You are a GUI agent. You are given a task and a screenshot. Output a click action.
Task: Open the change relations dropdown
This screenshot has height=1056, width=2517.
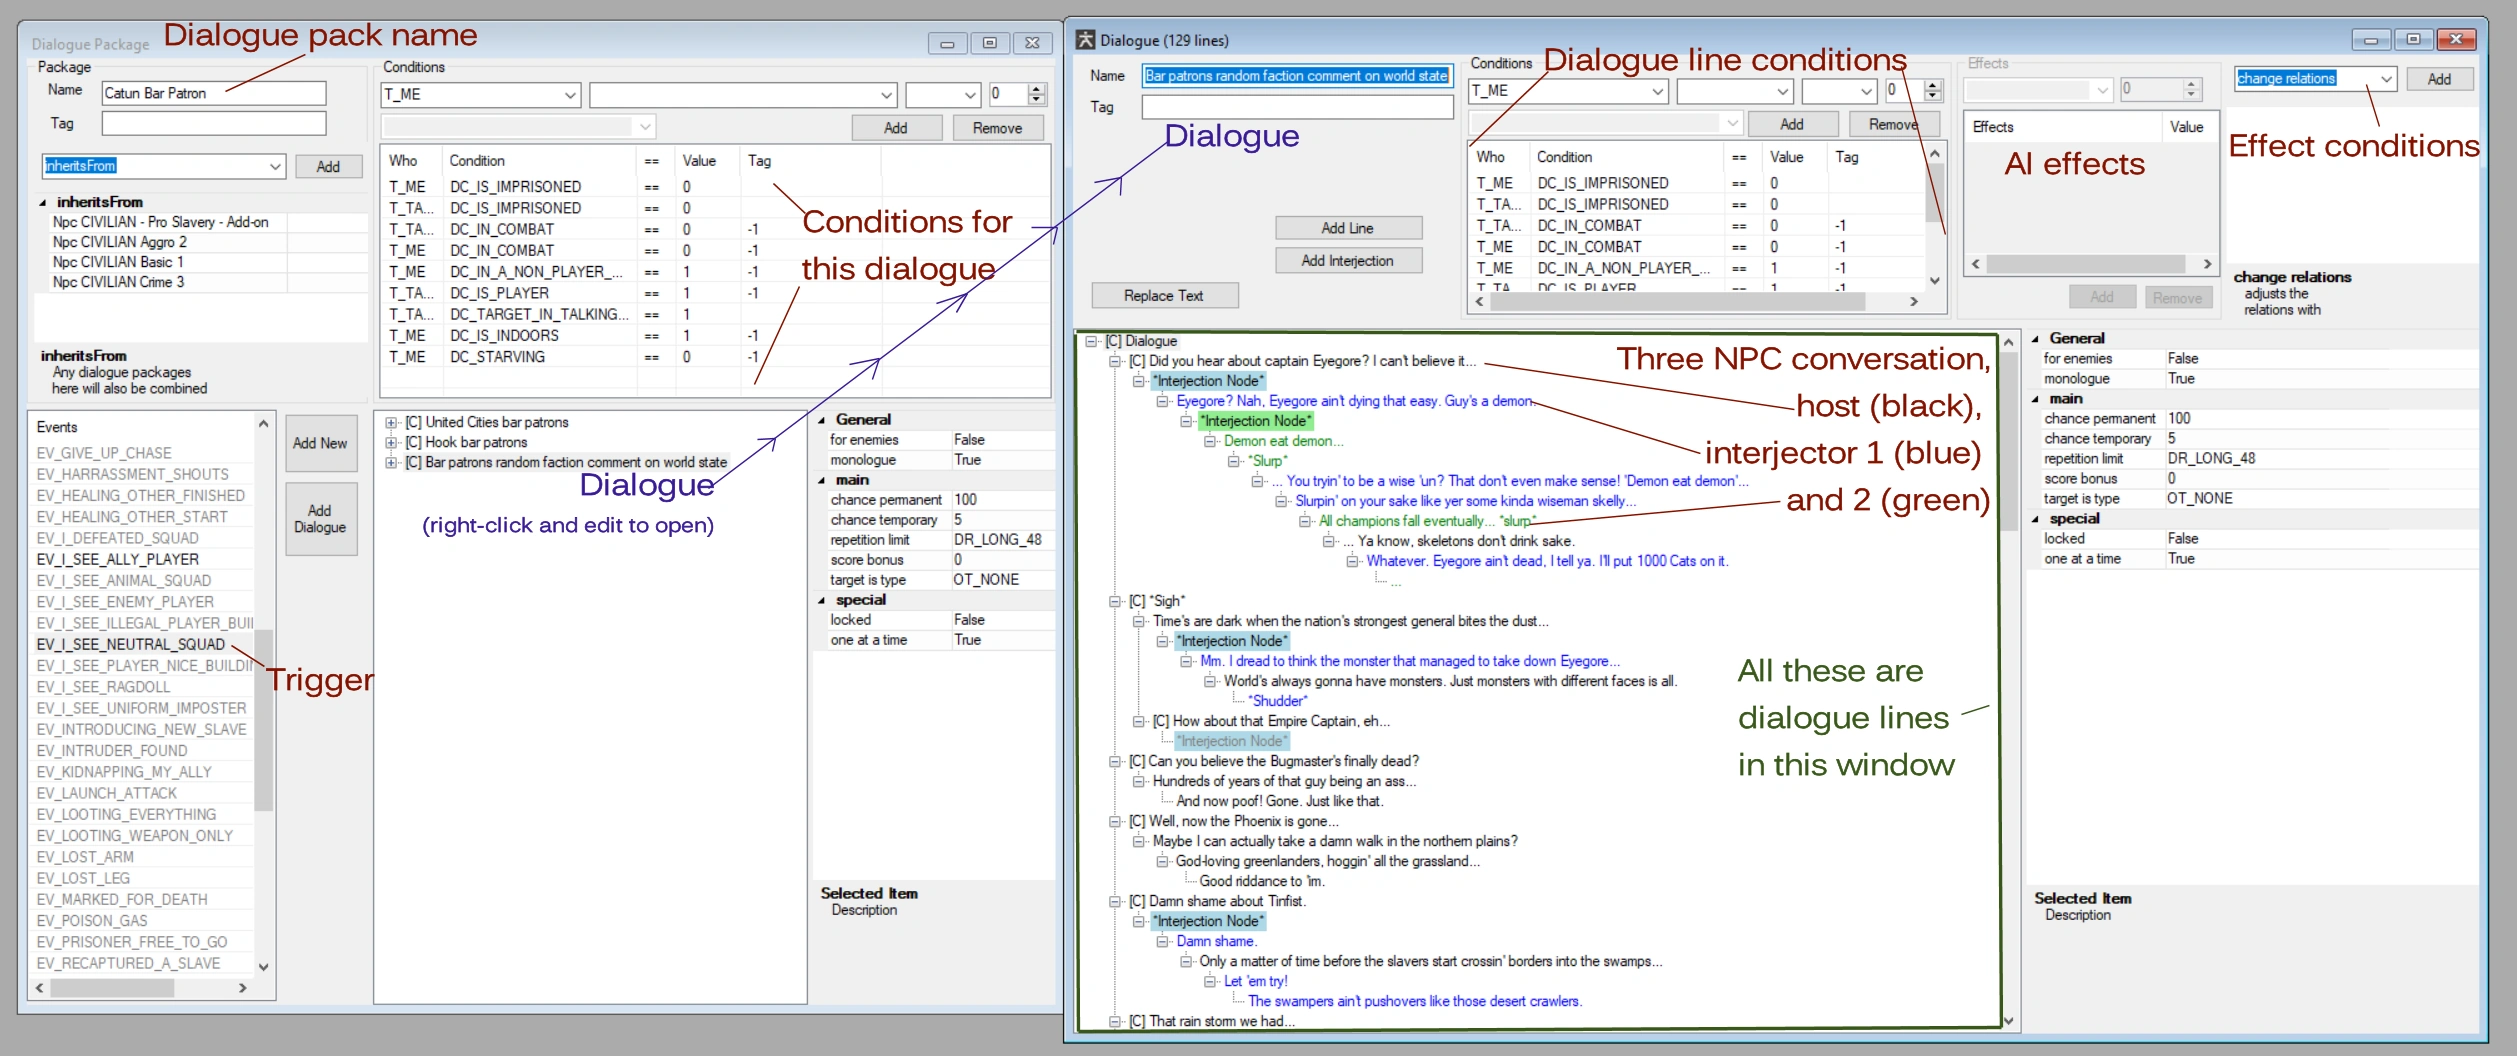[2386, 78]
